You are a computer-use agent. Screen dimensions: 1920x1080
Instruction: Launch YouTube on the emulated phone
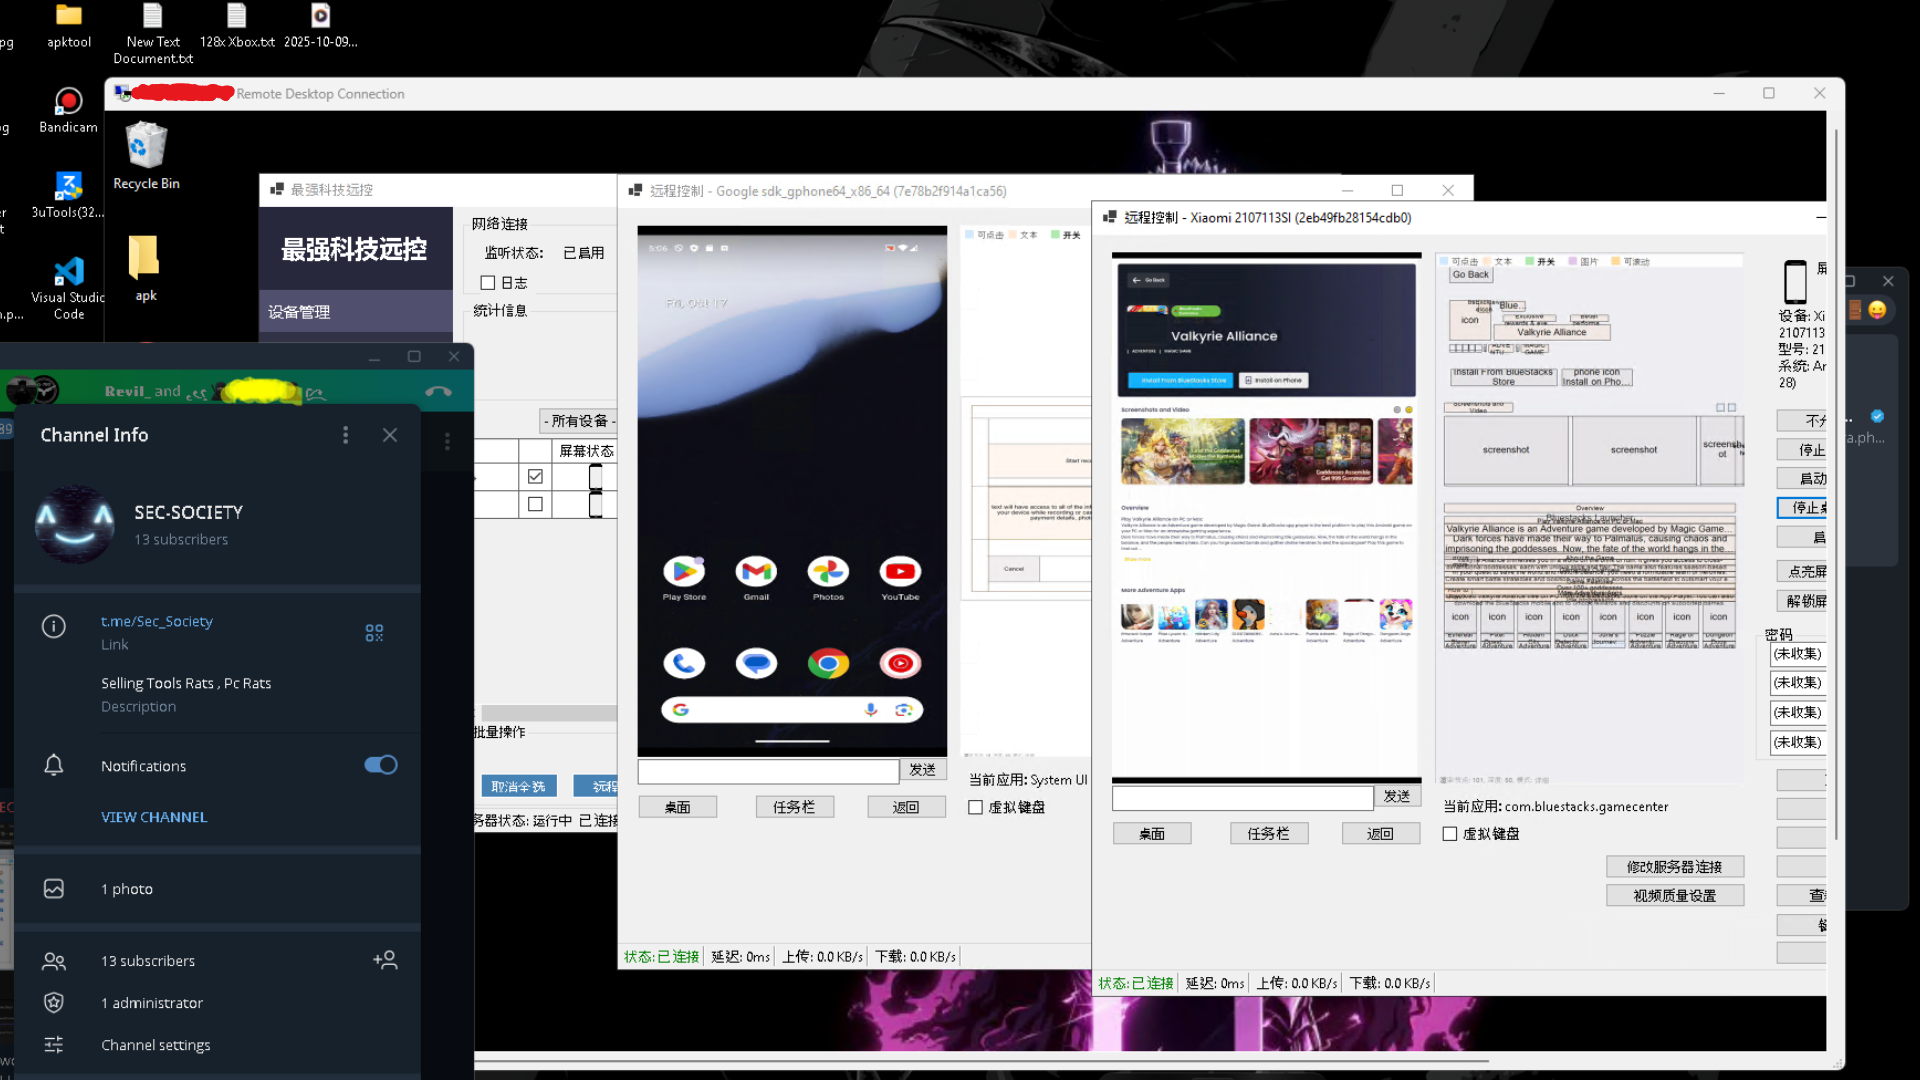point(900,572)
